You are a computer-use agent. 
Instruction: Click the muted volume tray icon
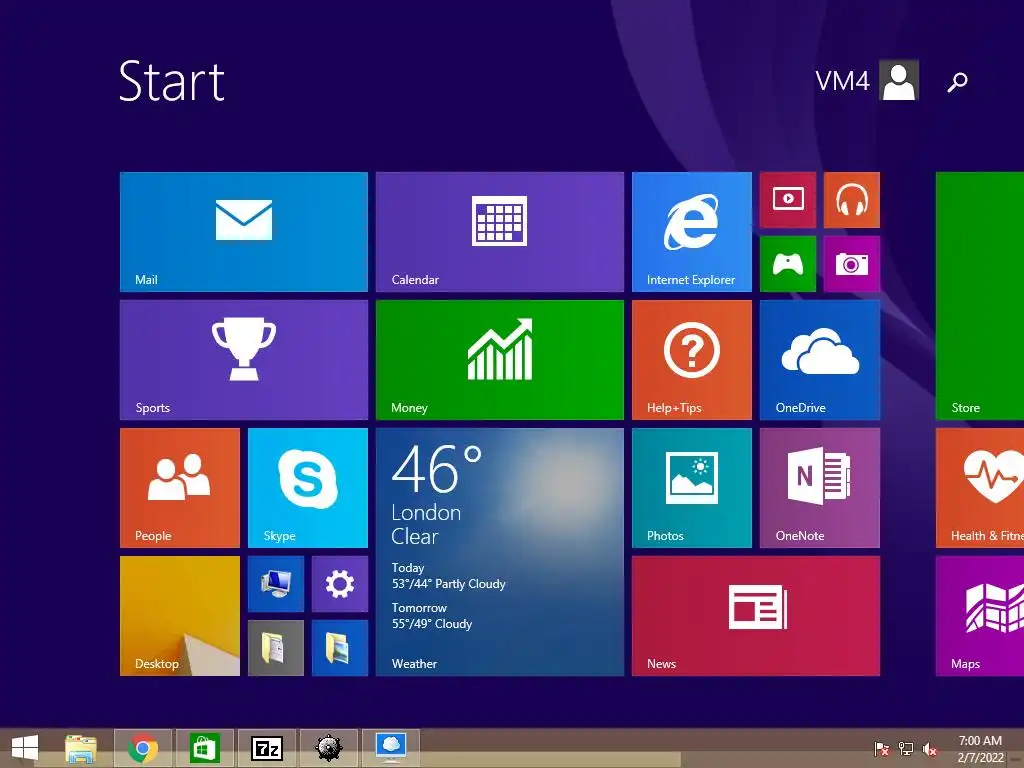(930, 748)
